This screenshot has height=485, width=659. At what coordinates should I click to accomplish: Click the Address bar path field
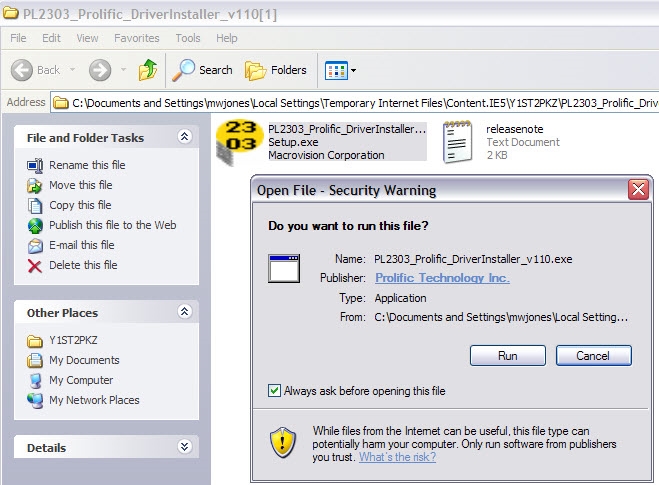[360, 102]
